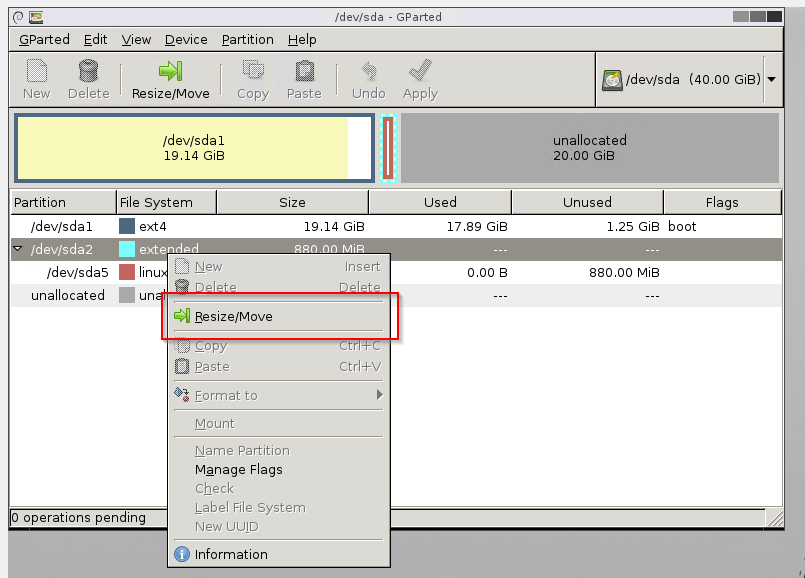Click the Used column header

coord(440,202)
